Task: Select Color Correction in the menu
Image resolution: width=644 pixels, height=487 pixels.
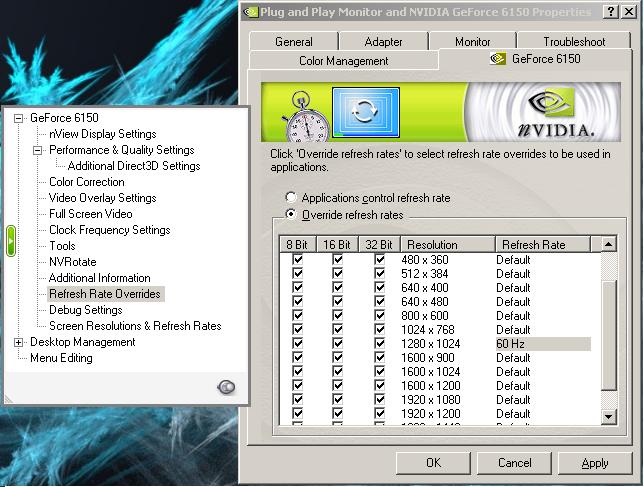Action: pyautogui.click(x=87, y=182)
